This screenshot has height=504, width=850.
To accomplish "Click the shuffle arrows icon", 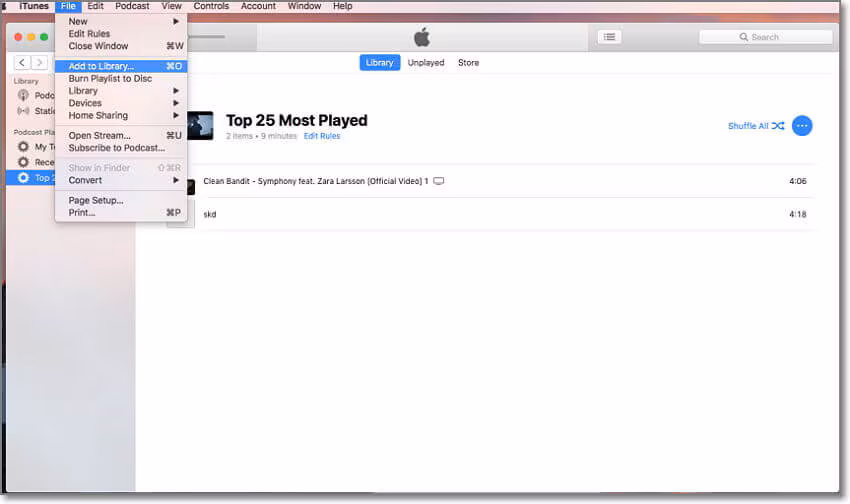I will [x=778, y=126].
